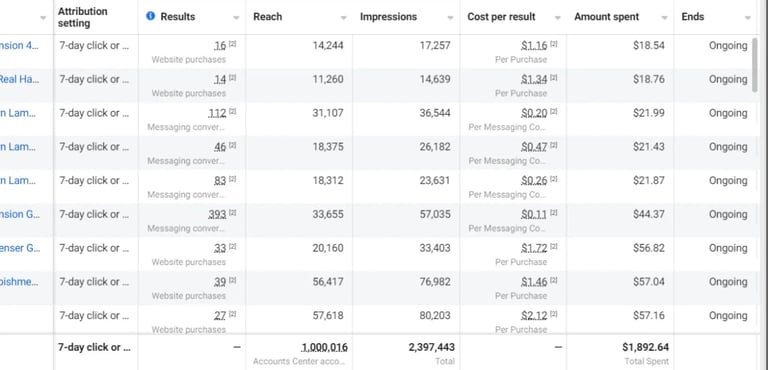Open the 112 messaging conversations result link
This screenshot has width=768, height=370.
pos(217,113)
